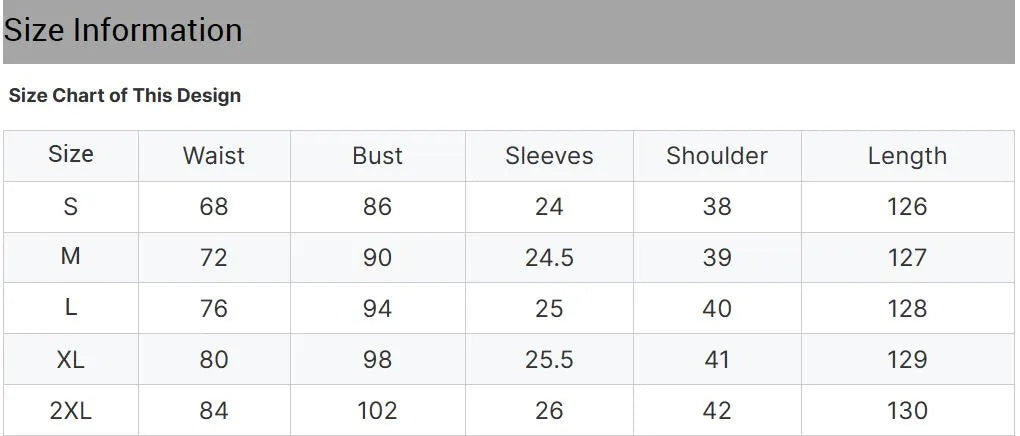The image size is (1020, 436).
Task: Click the XL size row label
Action: [71, 359]
